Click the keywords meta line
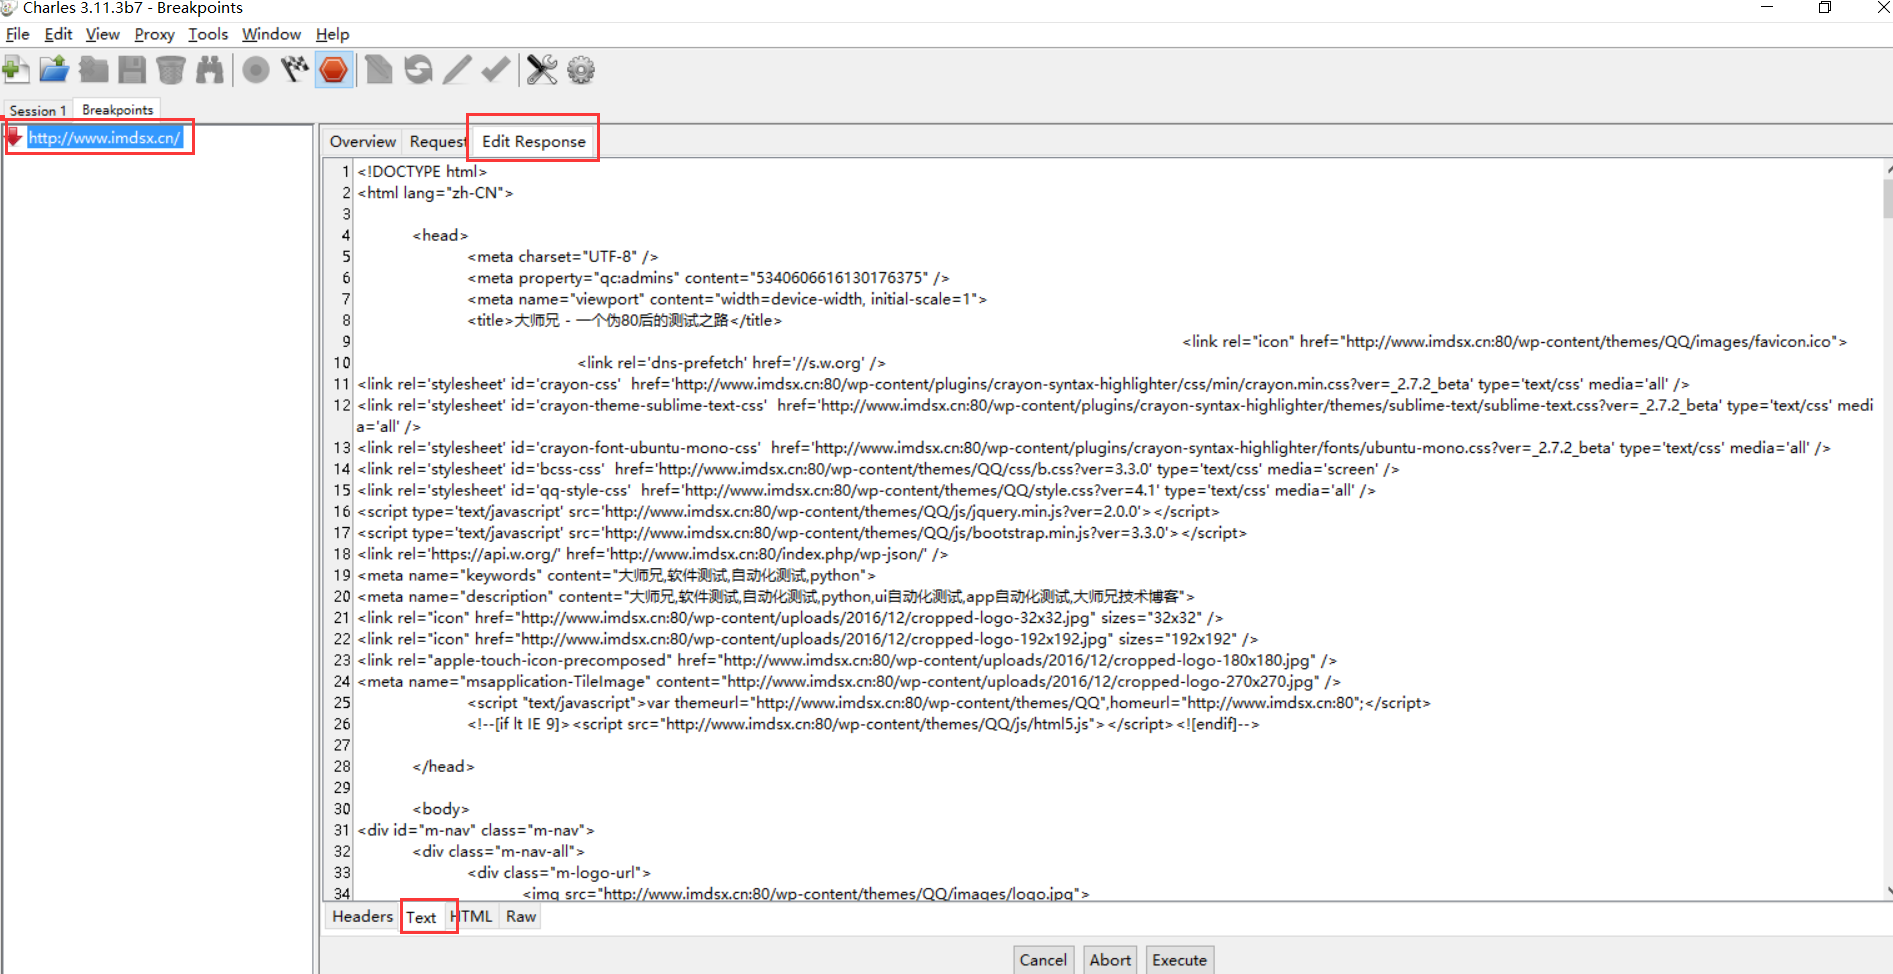 click(616, 575)
